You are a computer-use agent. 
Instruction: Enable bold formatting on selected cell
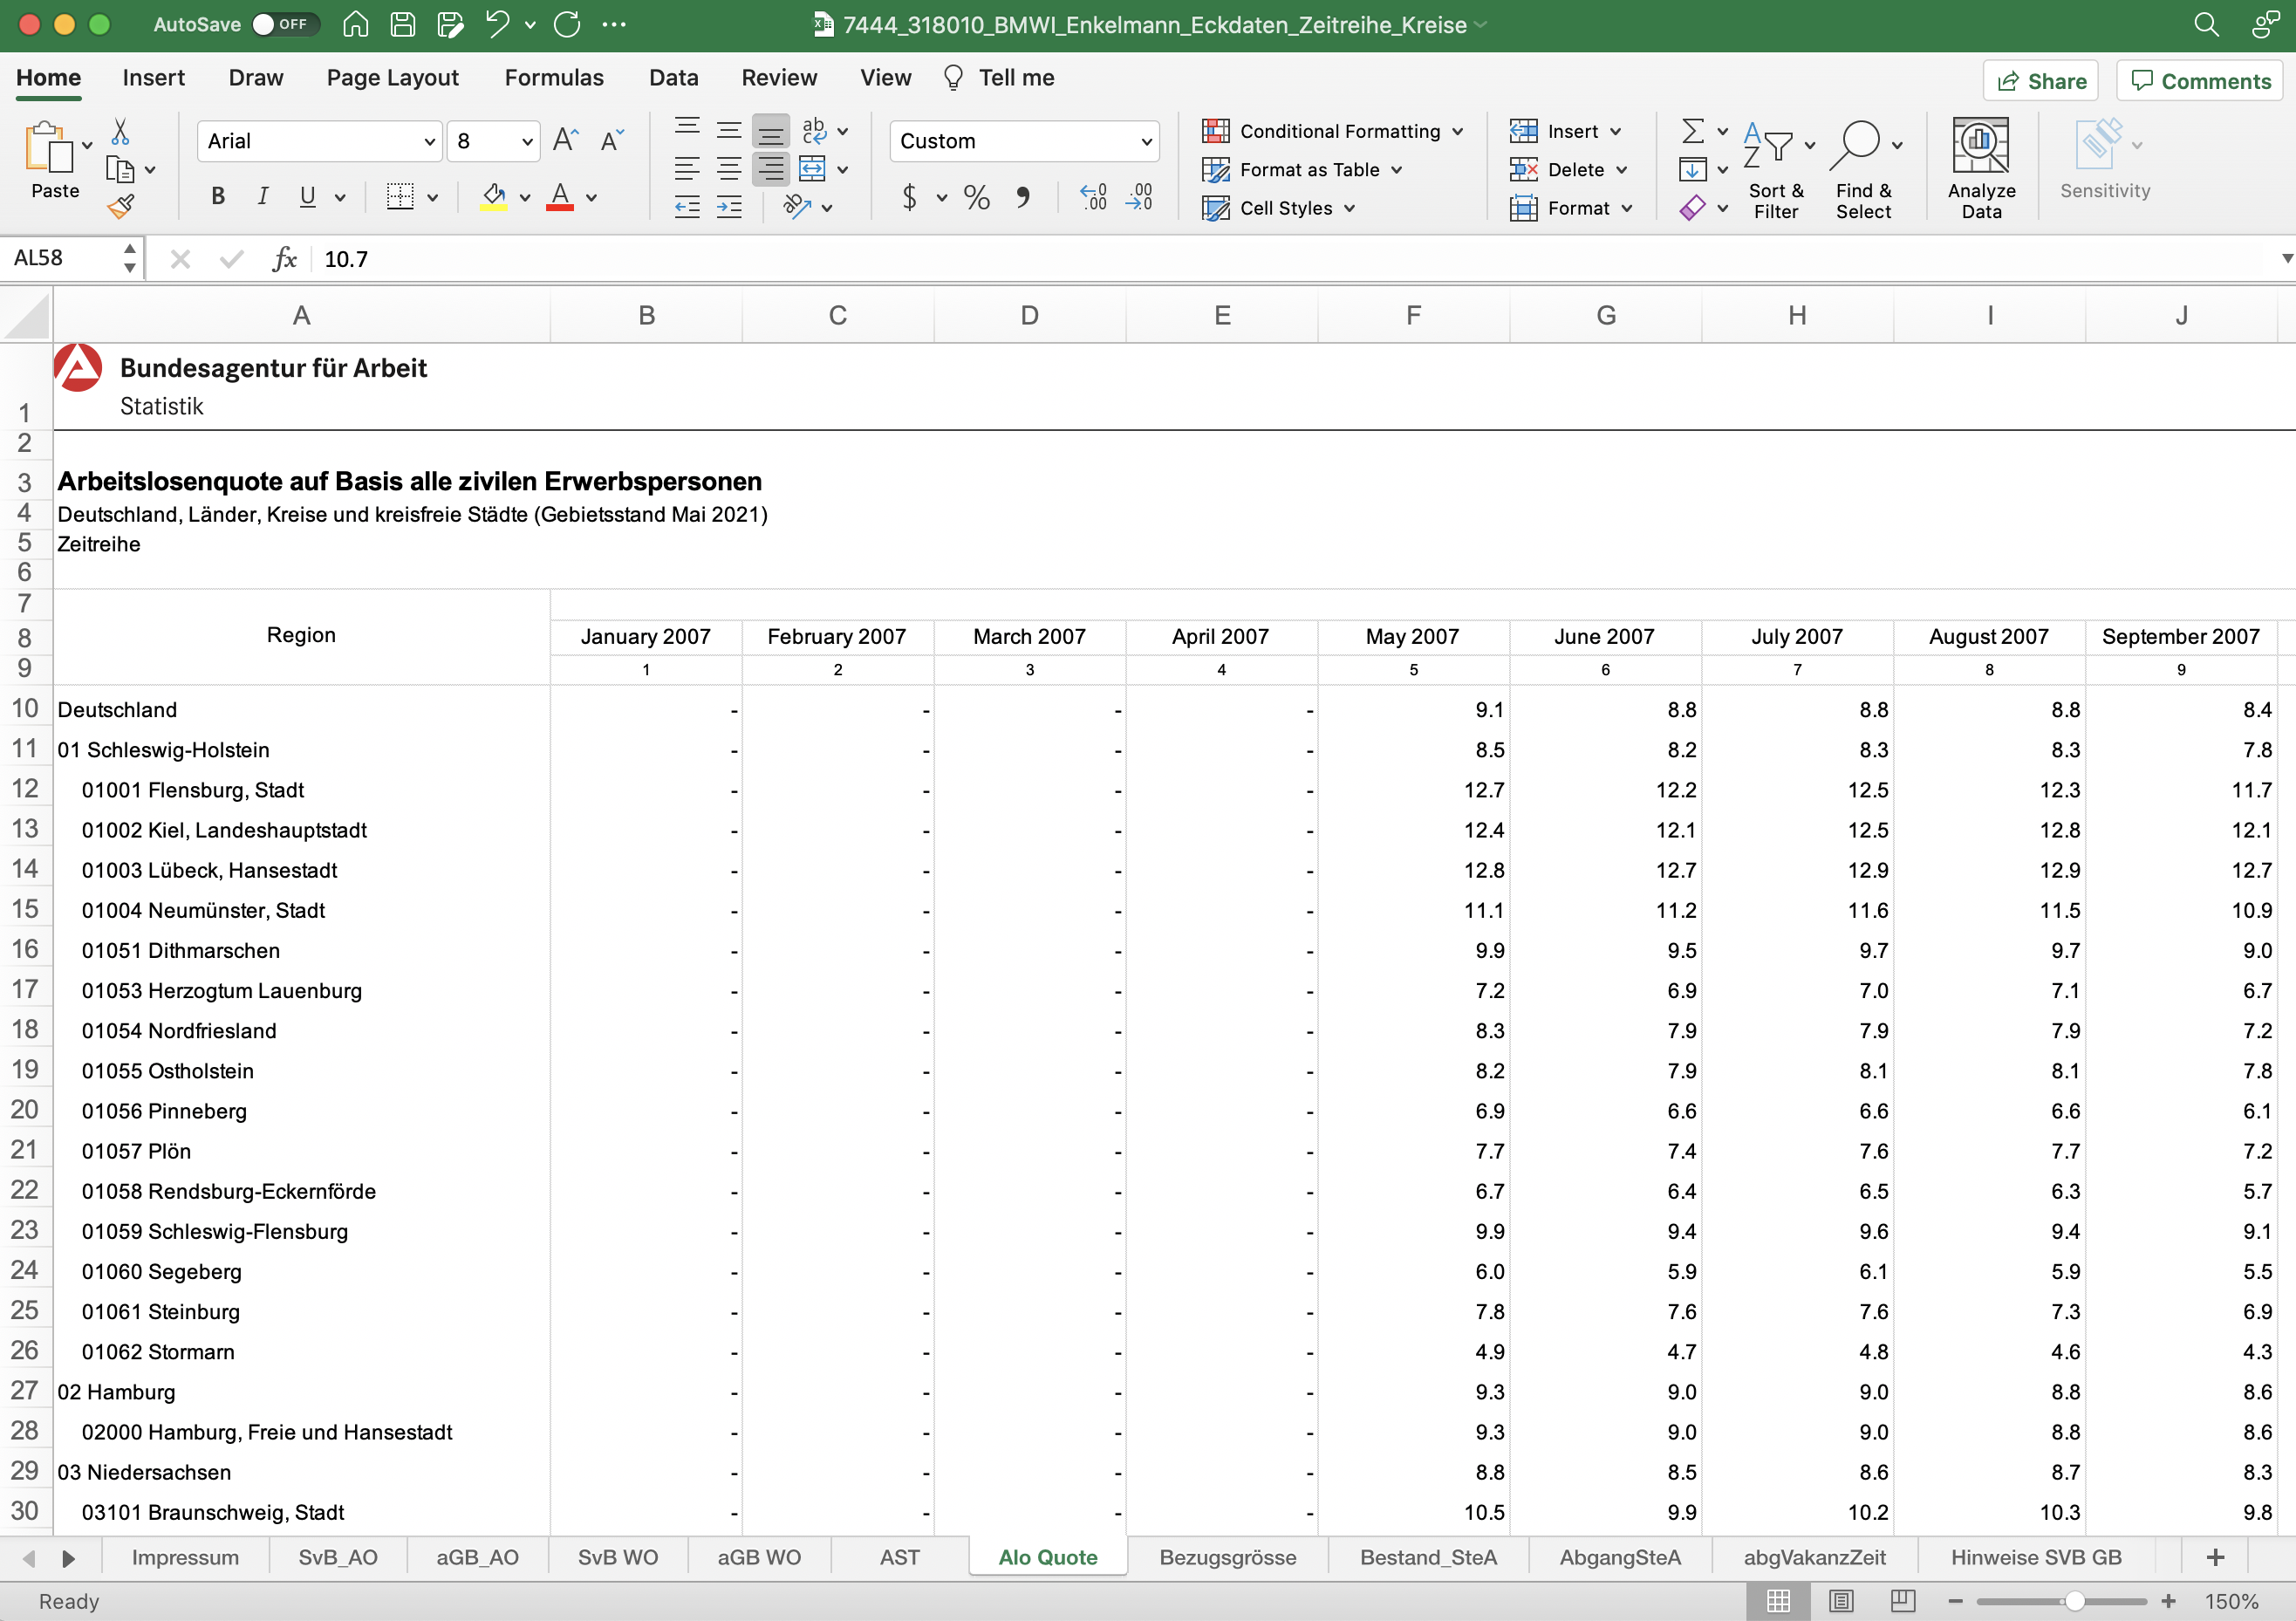click(217, 195)
